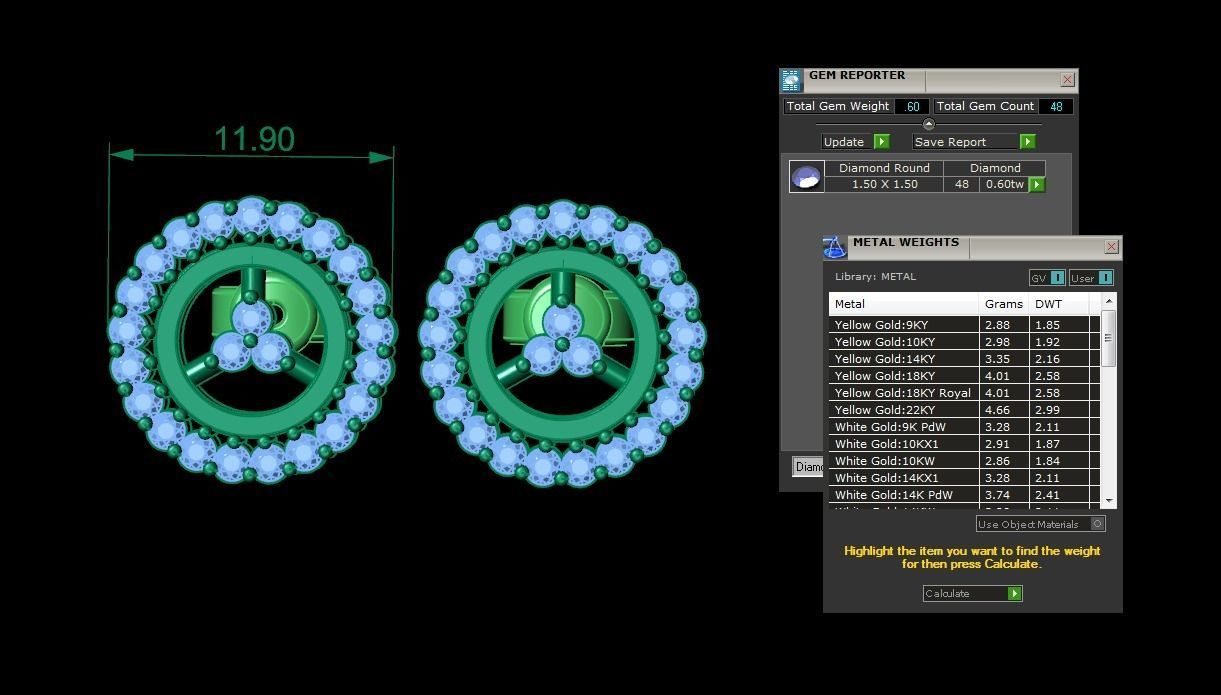The width and height of the screenshot is (1221, 695).
Task: Sort by the Metal column header
Action: tap(904, 304)
